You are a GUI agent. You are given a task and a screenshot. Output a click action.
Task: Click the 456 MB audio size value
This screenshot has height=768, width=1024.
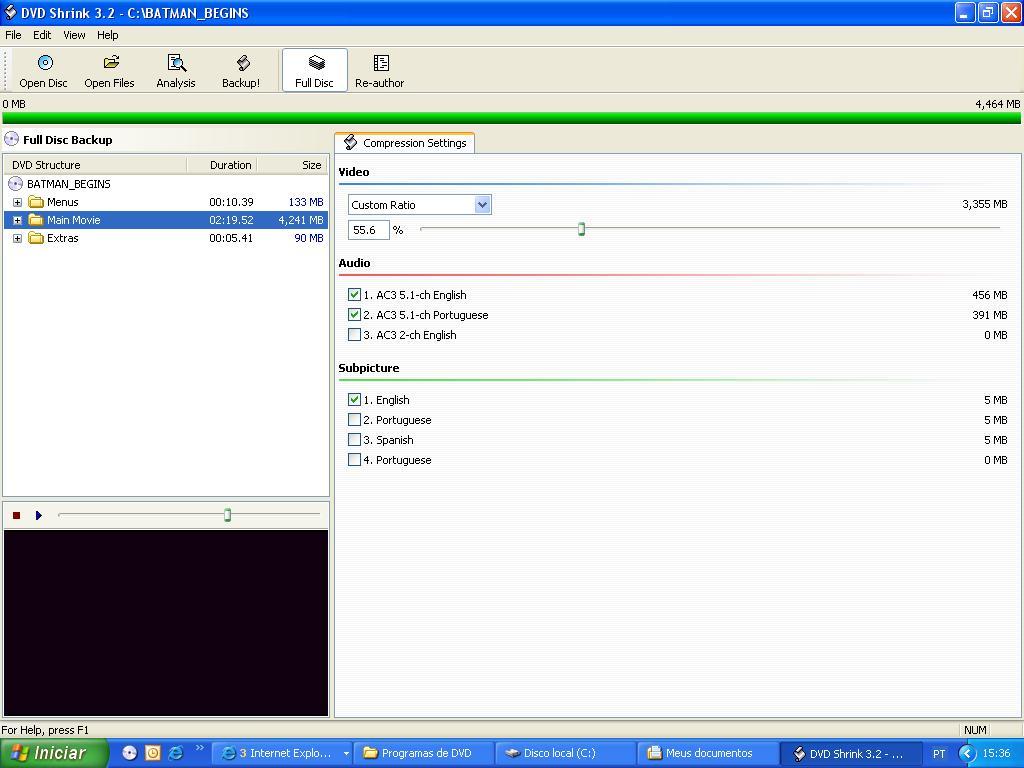(989, 295)
